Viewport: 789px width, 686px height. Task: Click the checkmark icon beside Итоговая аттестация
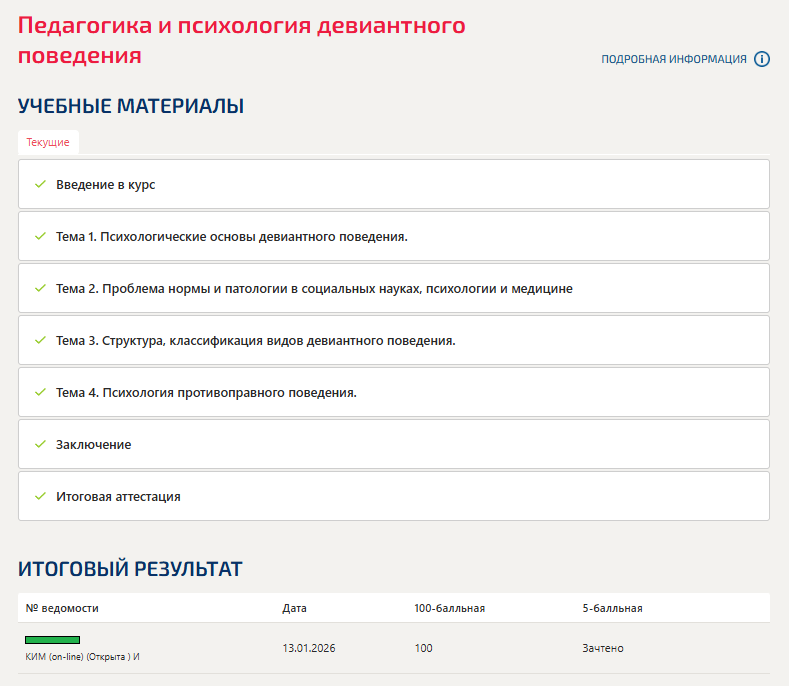(40, 496)
